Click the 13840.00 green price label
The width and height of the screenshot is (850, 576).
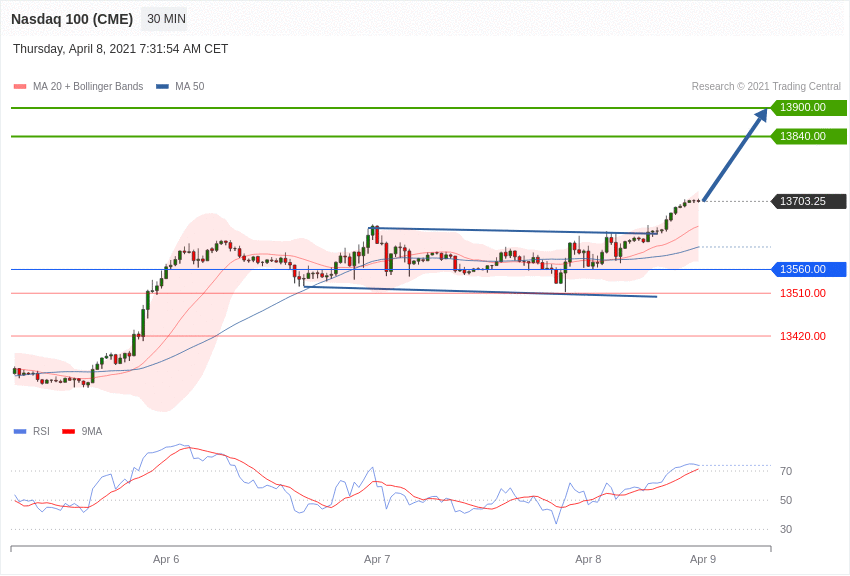(x=808, y=136)
